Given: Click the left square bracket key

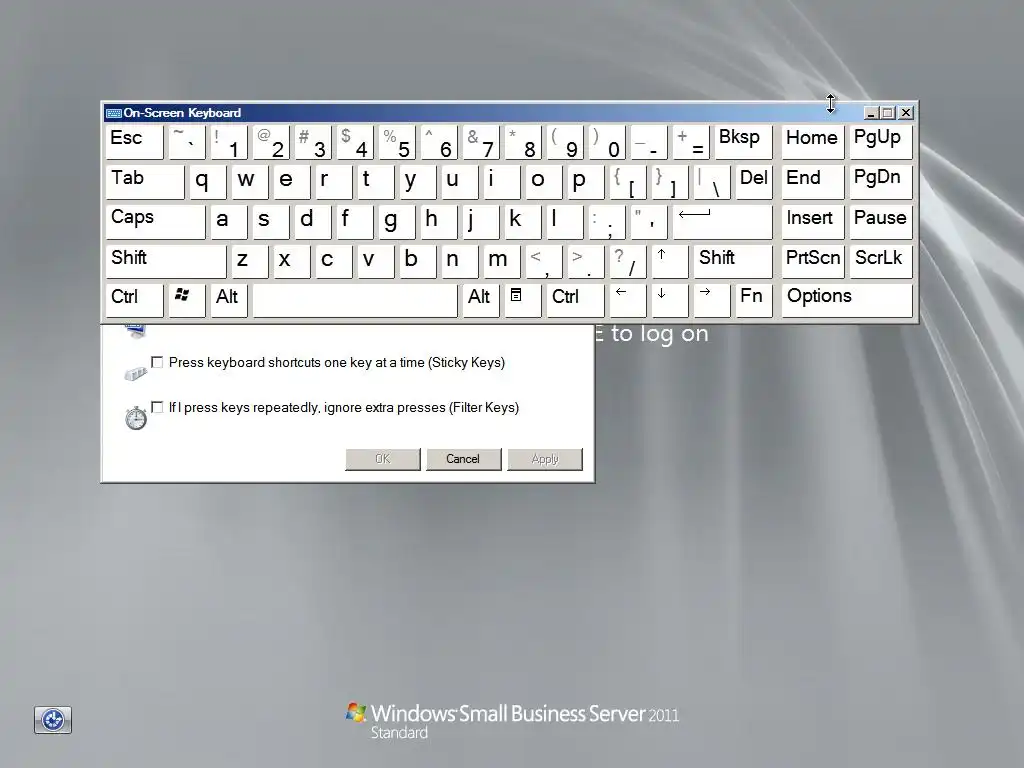Looking at the screenshot, I should click(628, 182).
